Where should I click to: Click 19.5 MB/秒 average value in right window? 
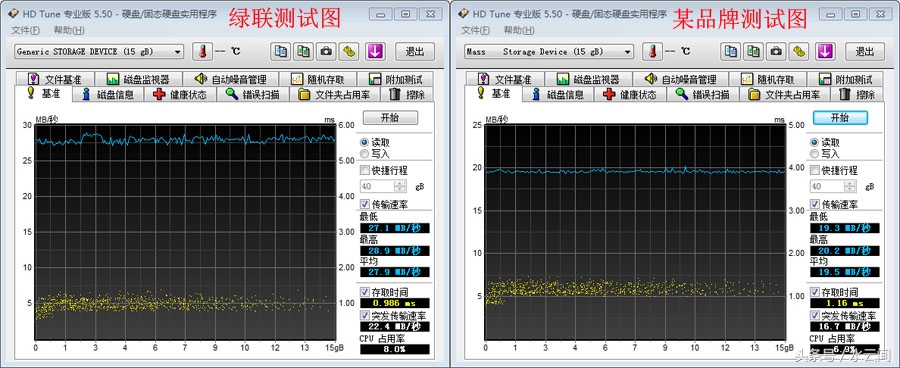[x=845, y=272]
